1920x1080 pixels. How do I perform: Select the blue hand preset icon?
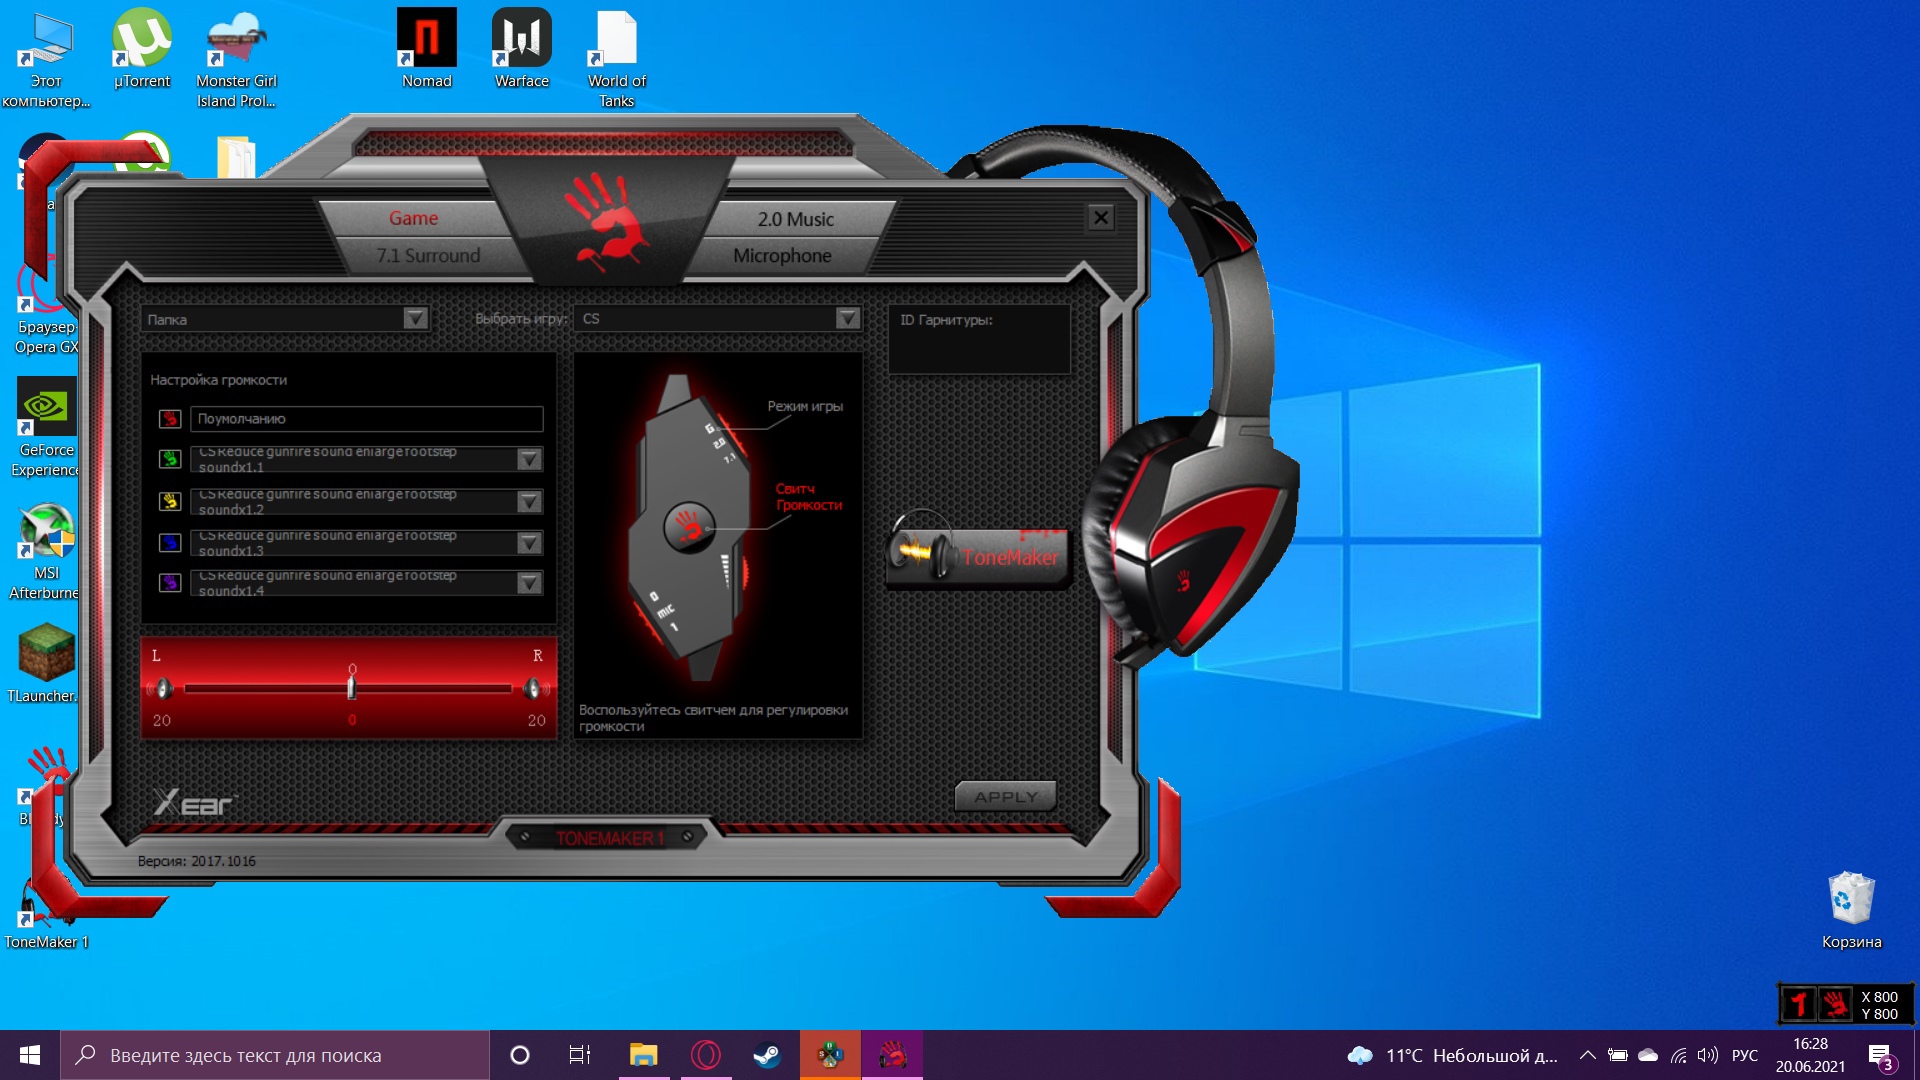click(x=170, y=543)
